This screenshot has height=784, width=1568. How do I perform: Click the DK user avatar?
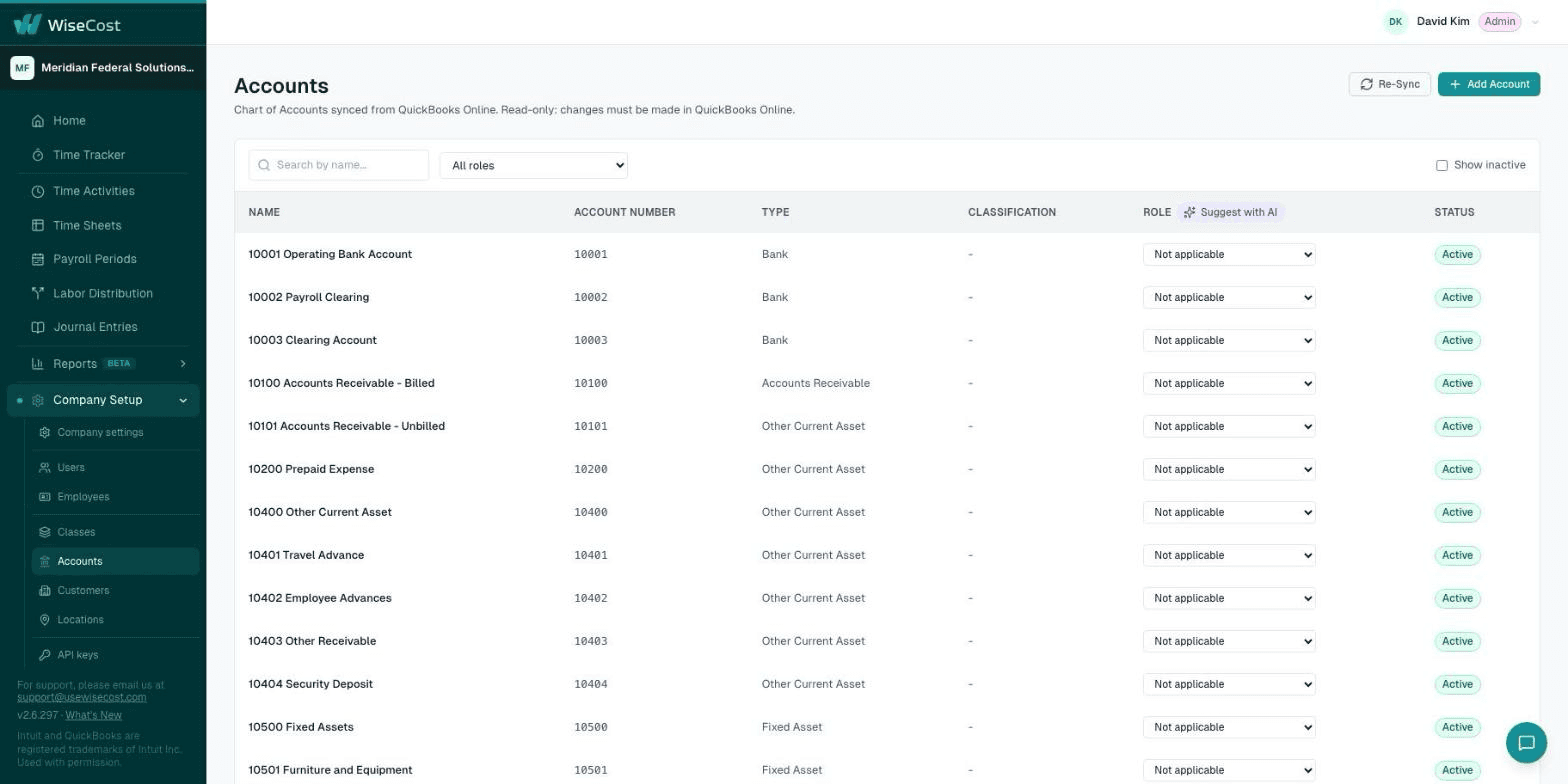pos(1395,22)
